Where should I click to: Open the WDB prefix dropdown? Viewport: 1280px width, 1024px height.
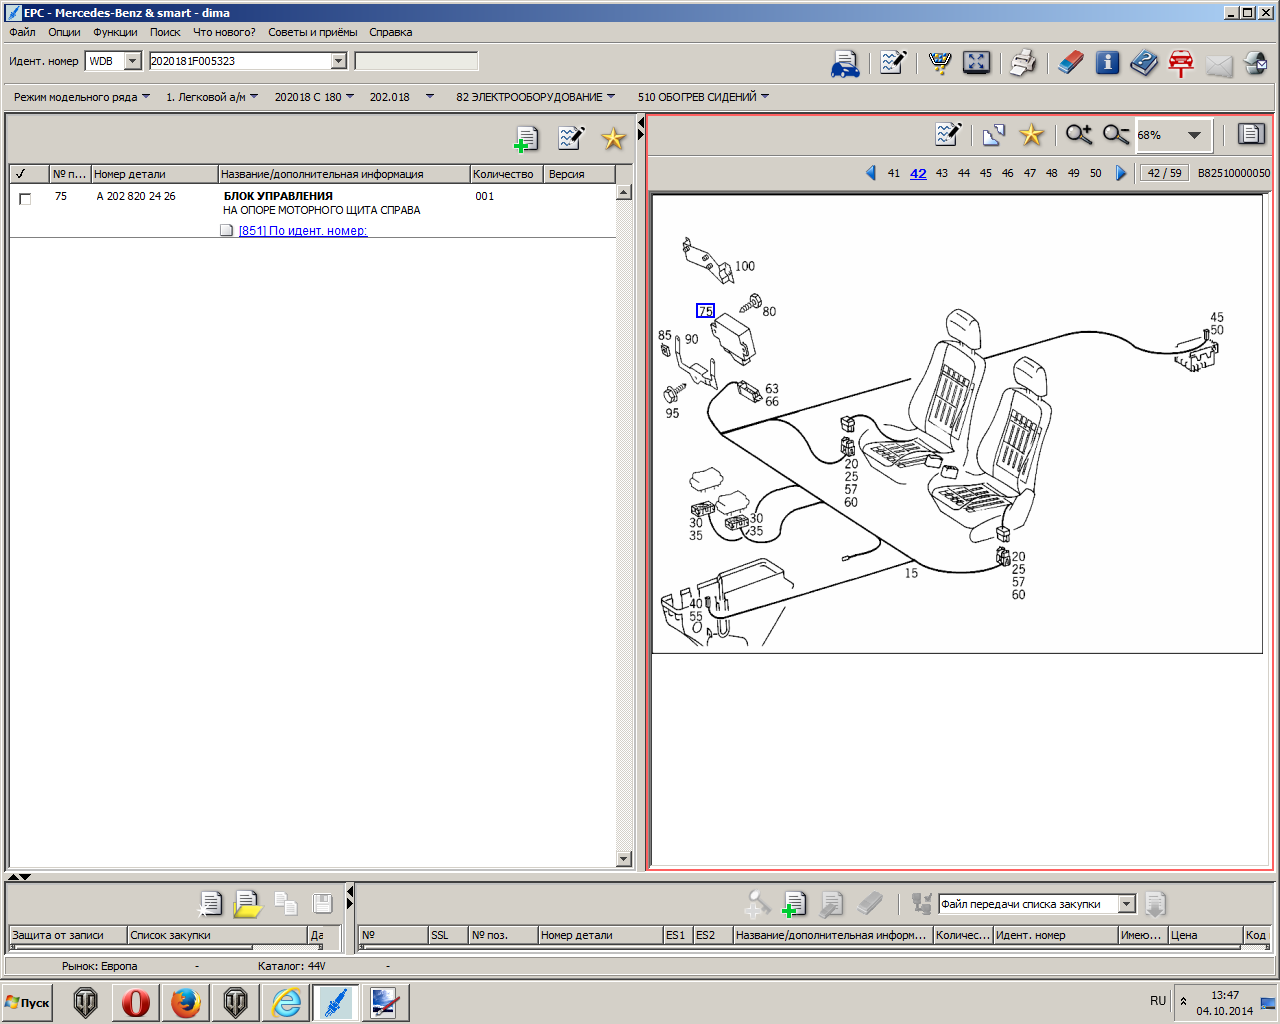[x=133, y=61]
